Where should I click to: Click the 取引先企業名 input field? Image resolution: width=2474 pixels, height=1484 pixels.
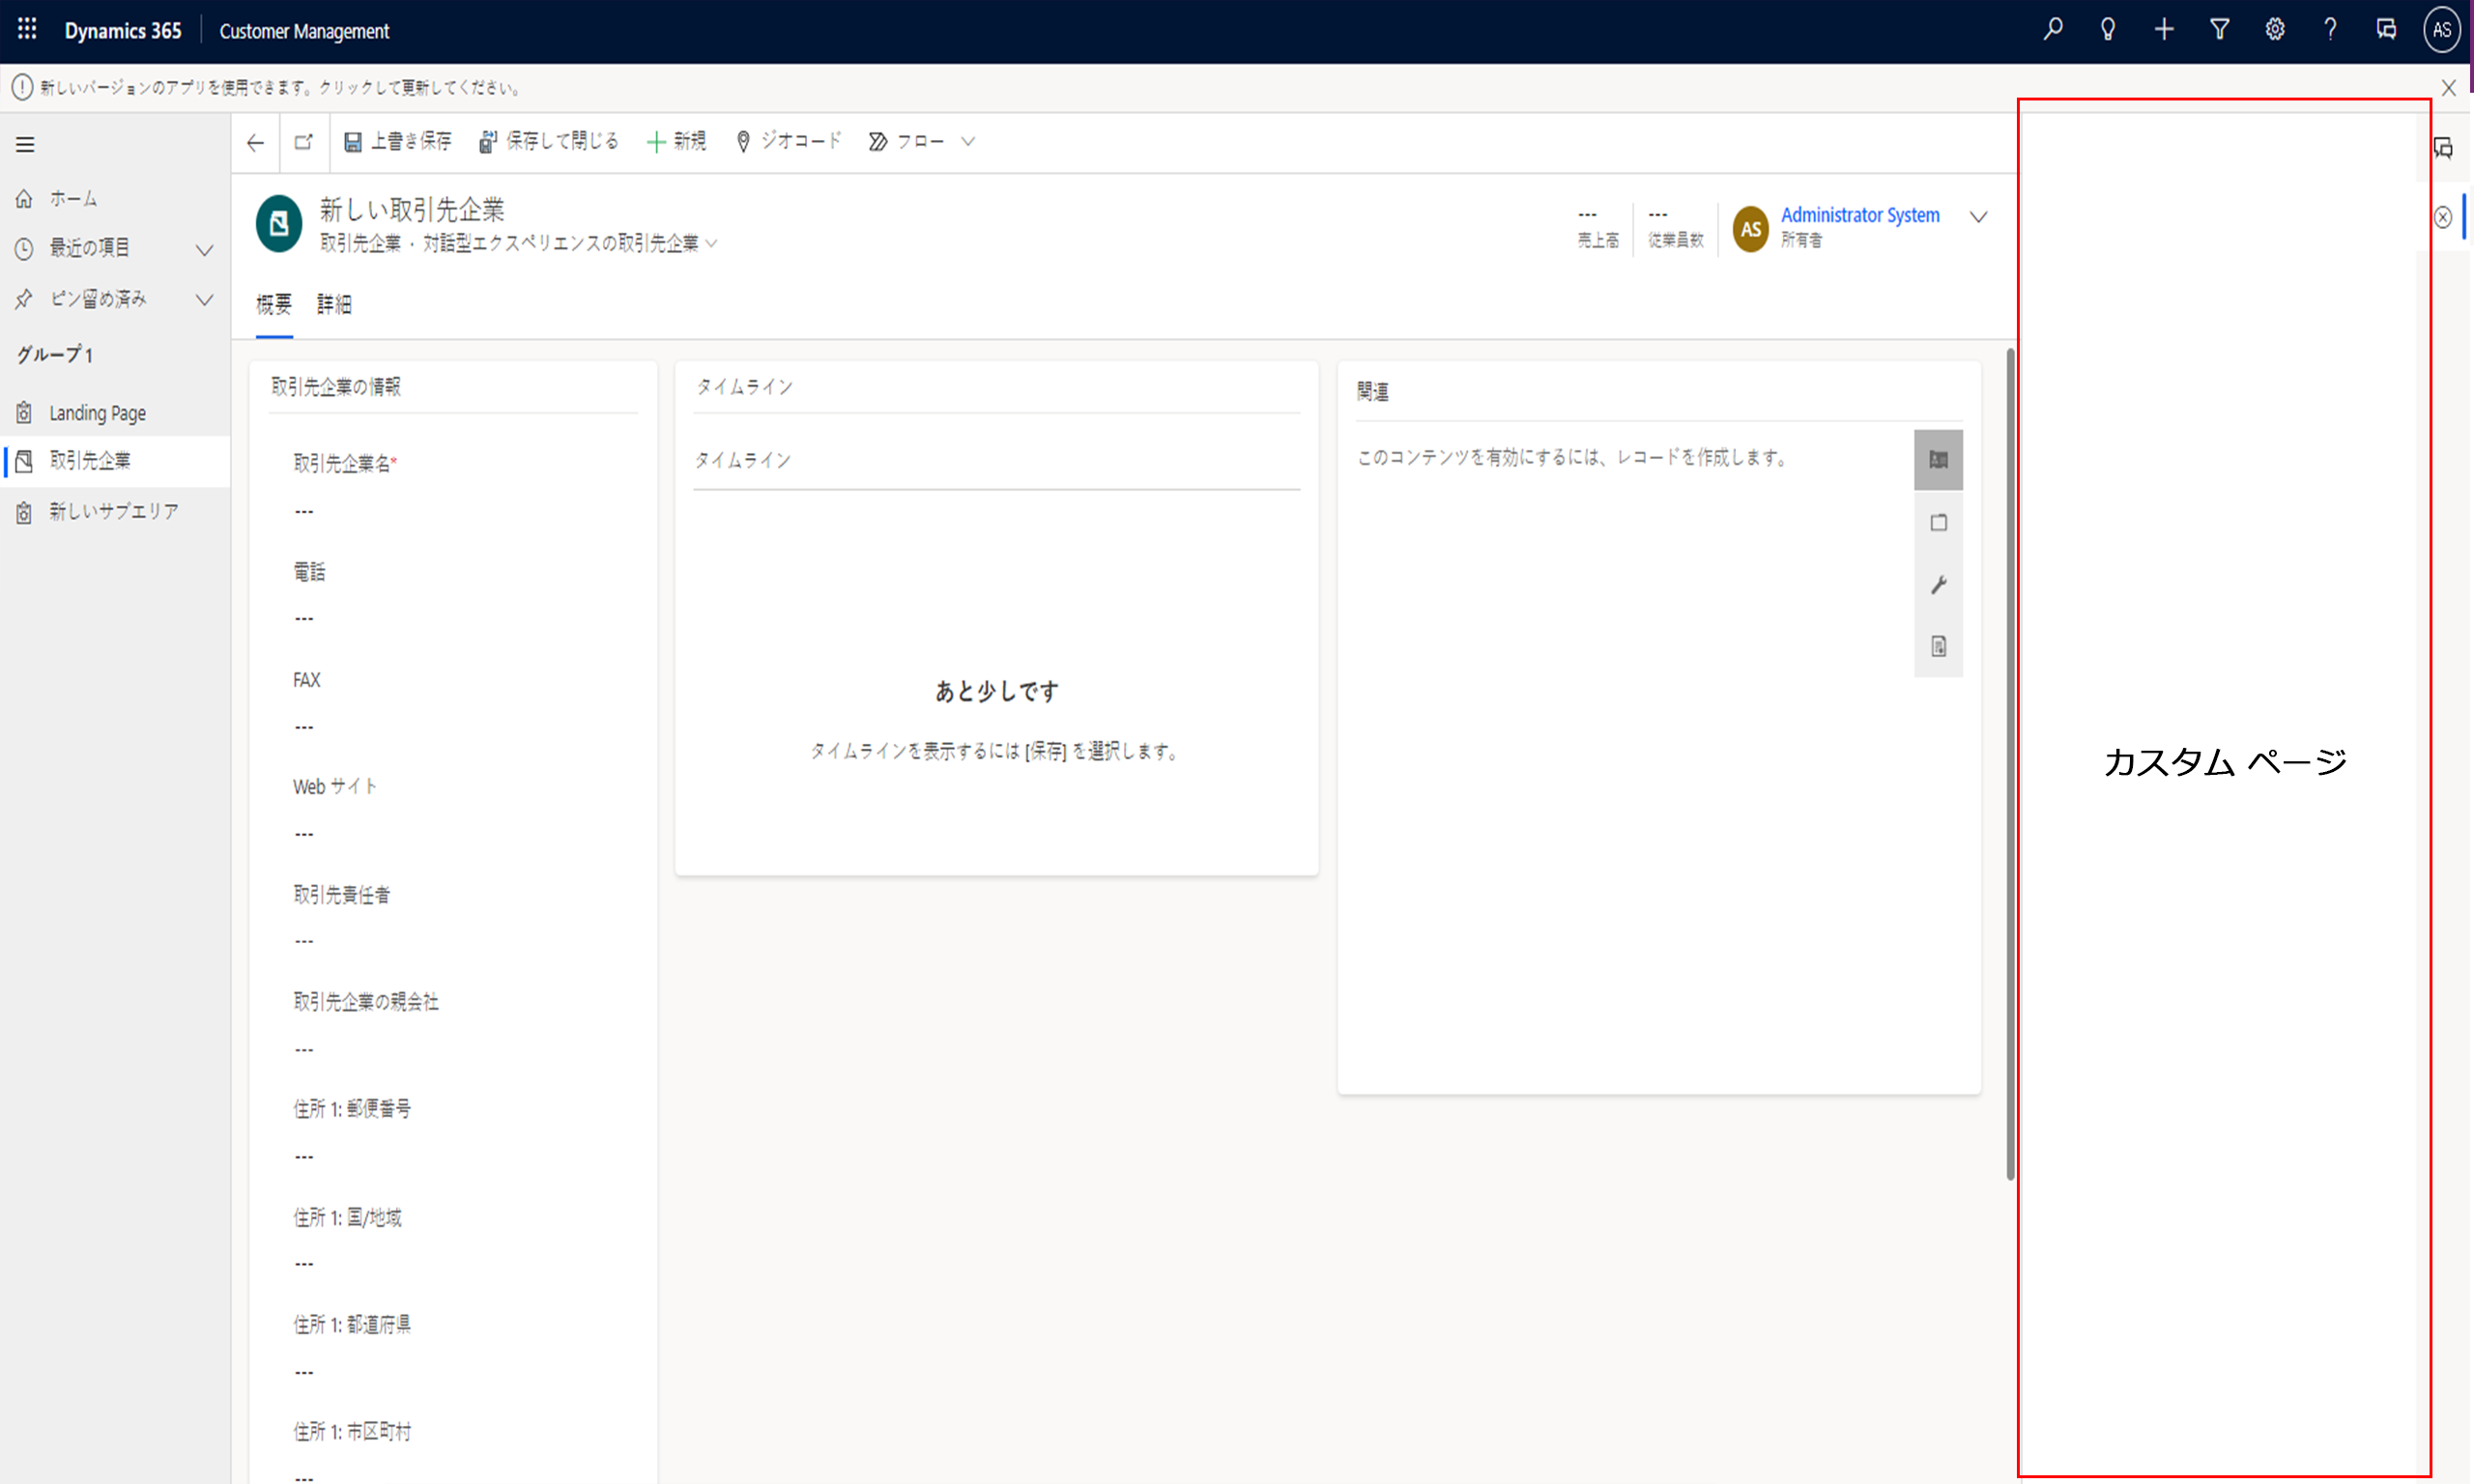point(463,512)
